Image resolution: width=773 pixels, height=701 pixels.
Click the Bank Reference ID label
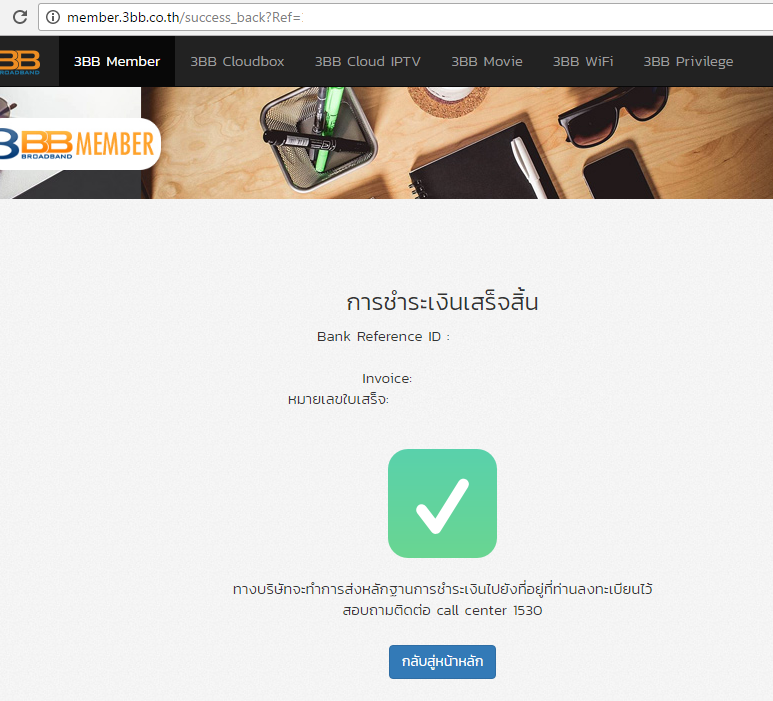click(383, 337)
